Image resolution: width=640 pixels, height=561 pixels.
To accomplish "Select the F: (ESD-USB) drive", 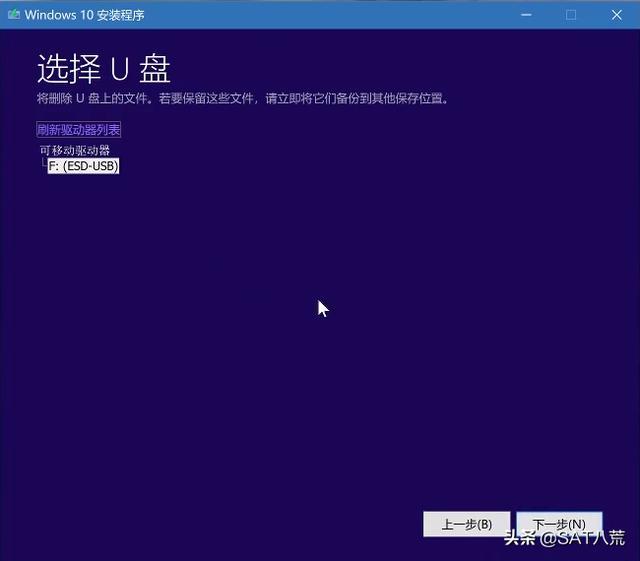I will click(83, 166).
